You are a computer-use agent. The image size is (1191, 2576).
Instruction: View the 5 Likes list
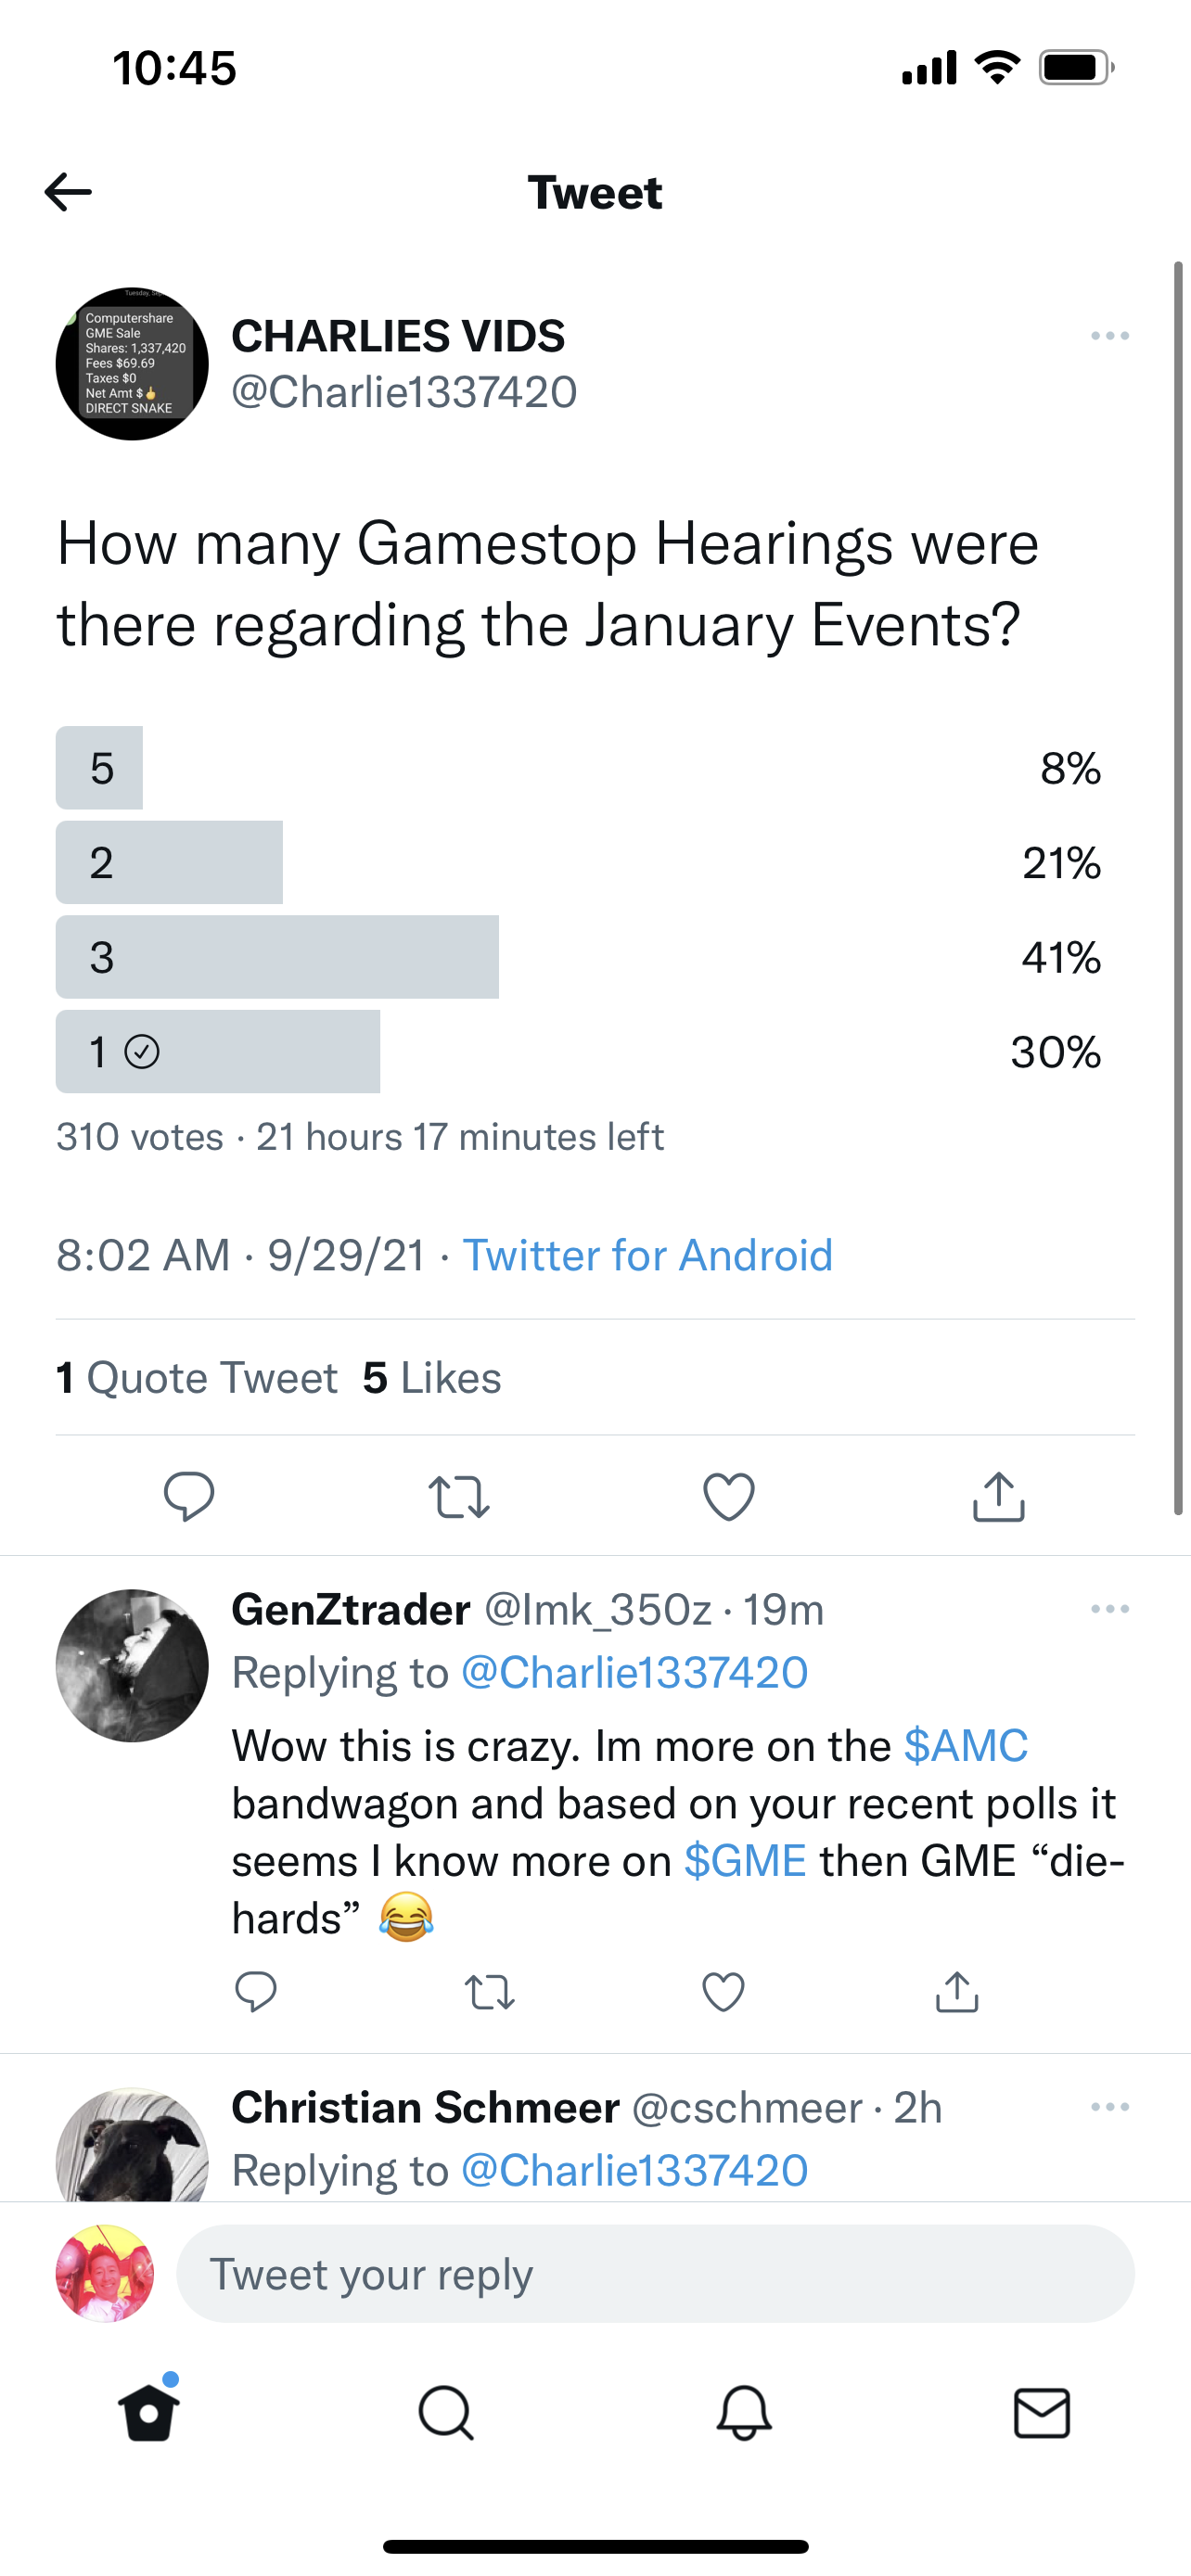tap(432, 1378)
